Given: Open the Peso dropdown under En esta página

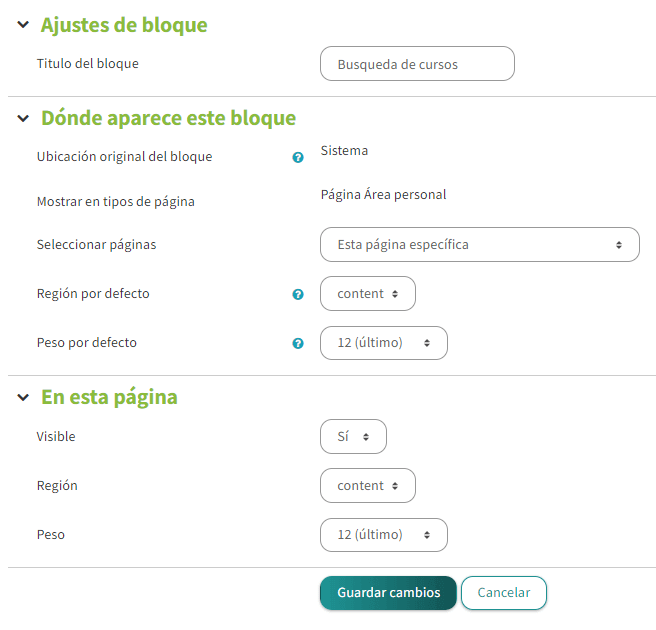Looking at the screenshot, I should click(x=384, y=535).
